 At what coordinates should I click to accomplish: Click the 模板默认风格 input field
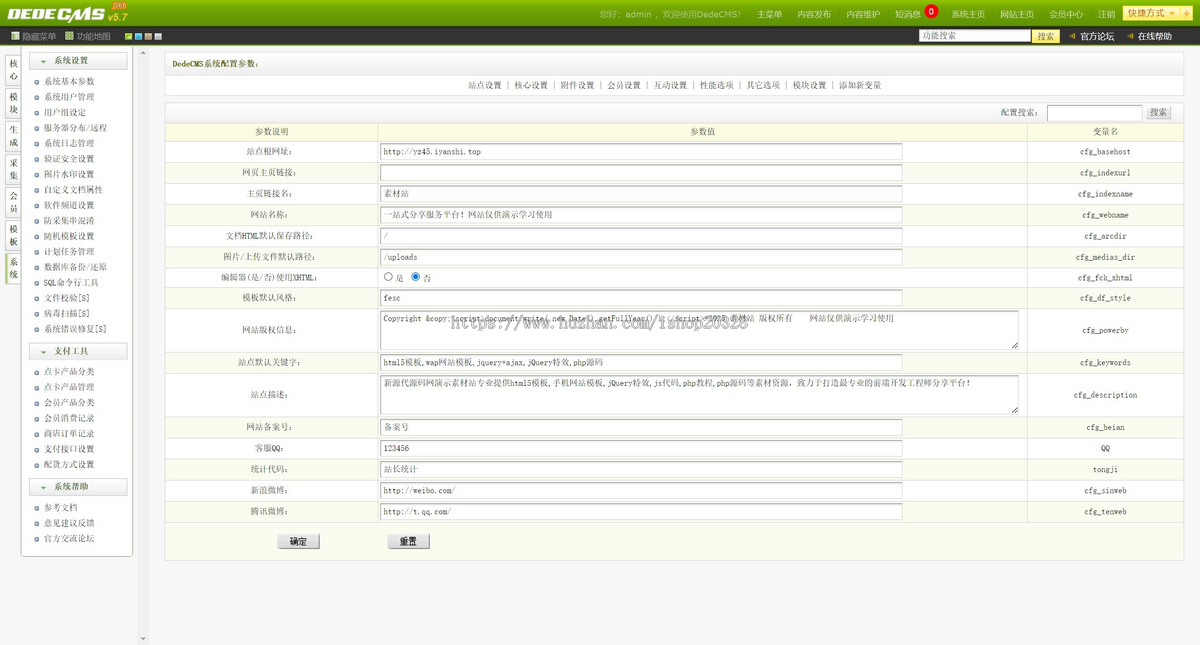641,298
